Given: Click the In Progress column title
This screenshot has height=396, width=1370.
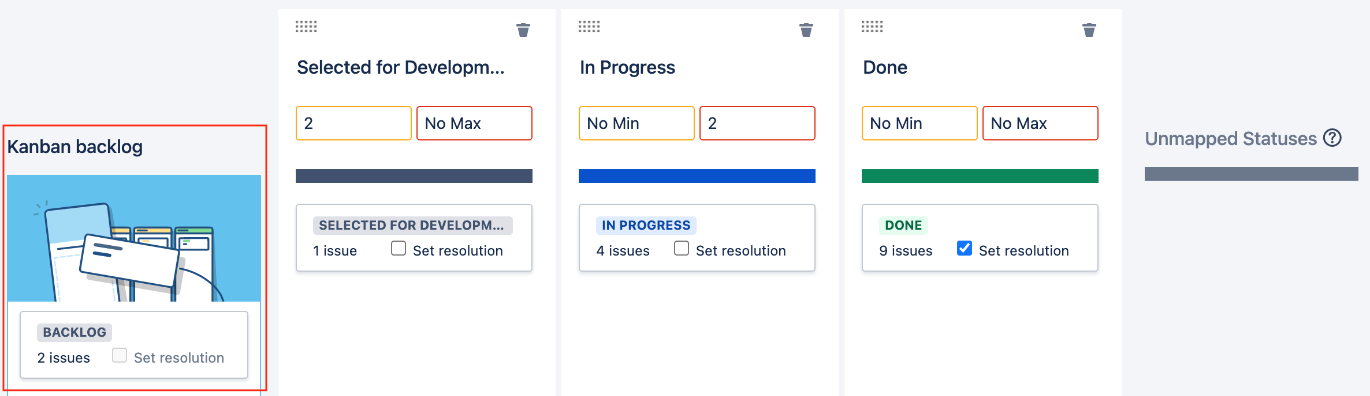Looking at the screenshot, I should 628,68.
